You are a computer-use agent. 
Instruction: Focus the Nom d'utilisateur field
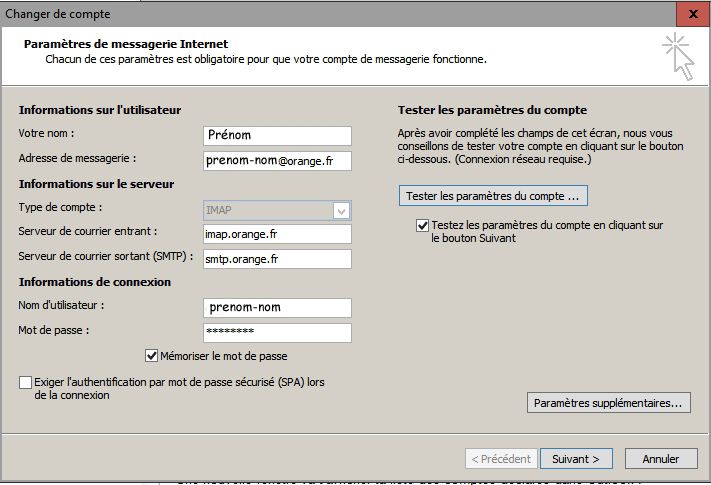pos(276,307)
